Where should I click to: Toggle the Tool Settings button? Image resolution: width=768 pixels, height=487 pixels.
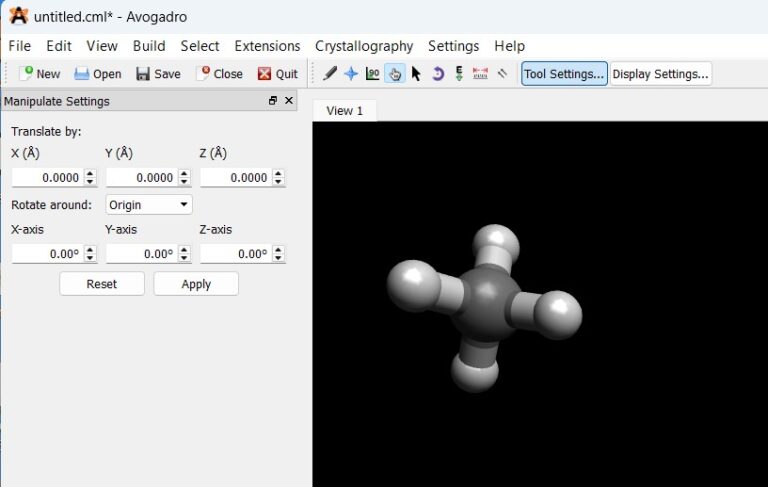[x=564, y=73]
